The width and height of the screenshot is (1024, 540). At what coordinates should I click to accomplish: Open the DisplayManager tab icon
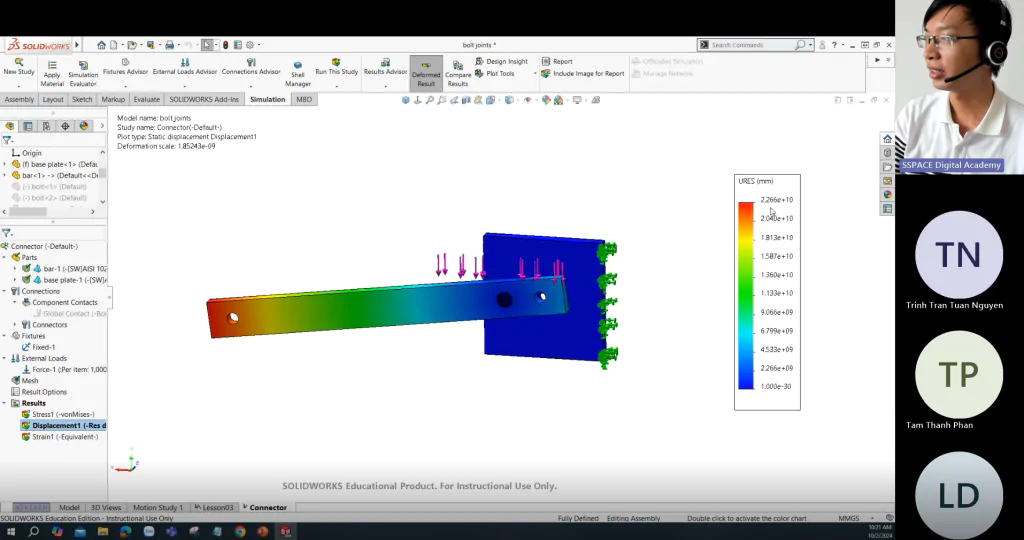(84, 126)
